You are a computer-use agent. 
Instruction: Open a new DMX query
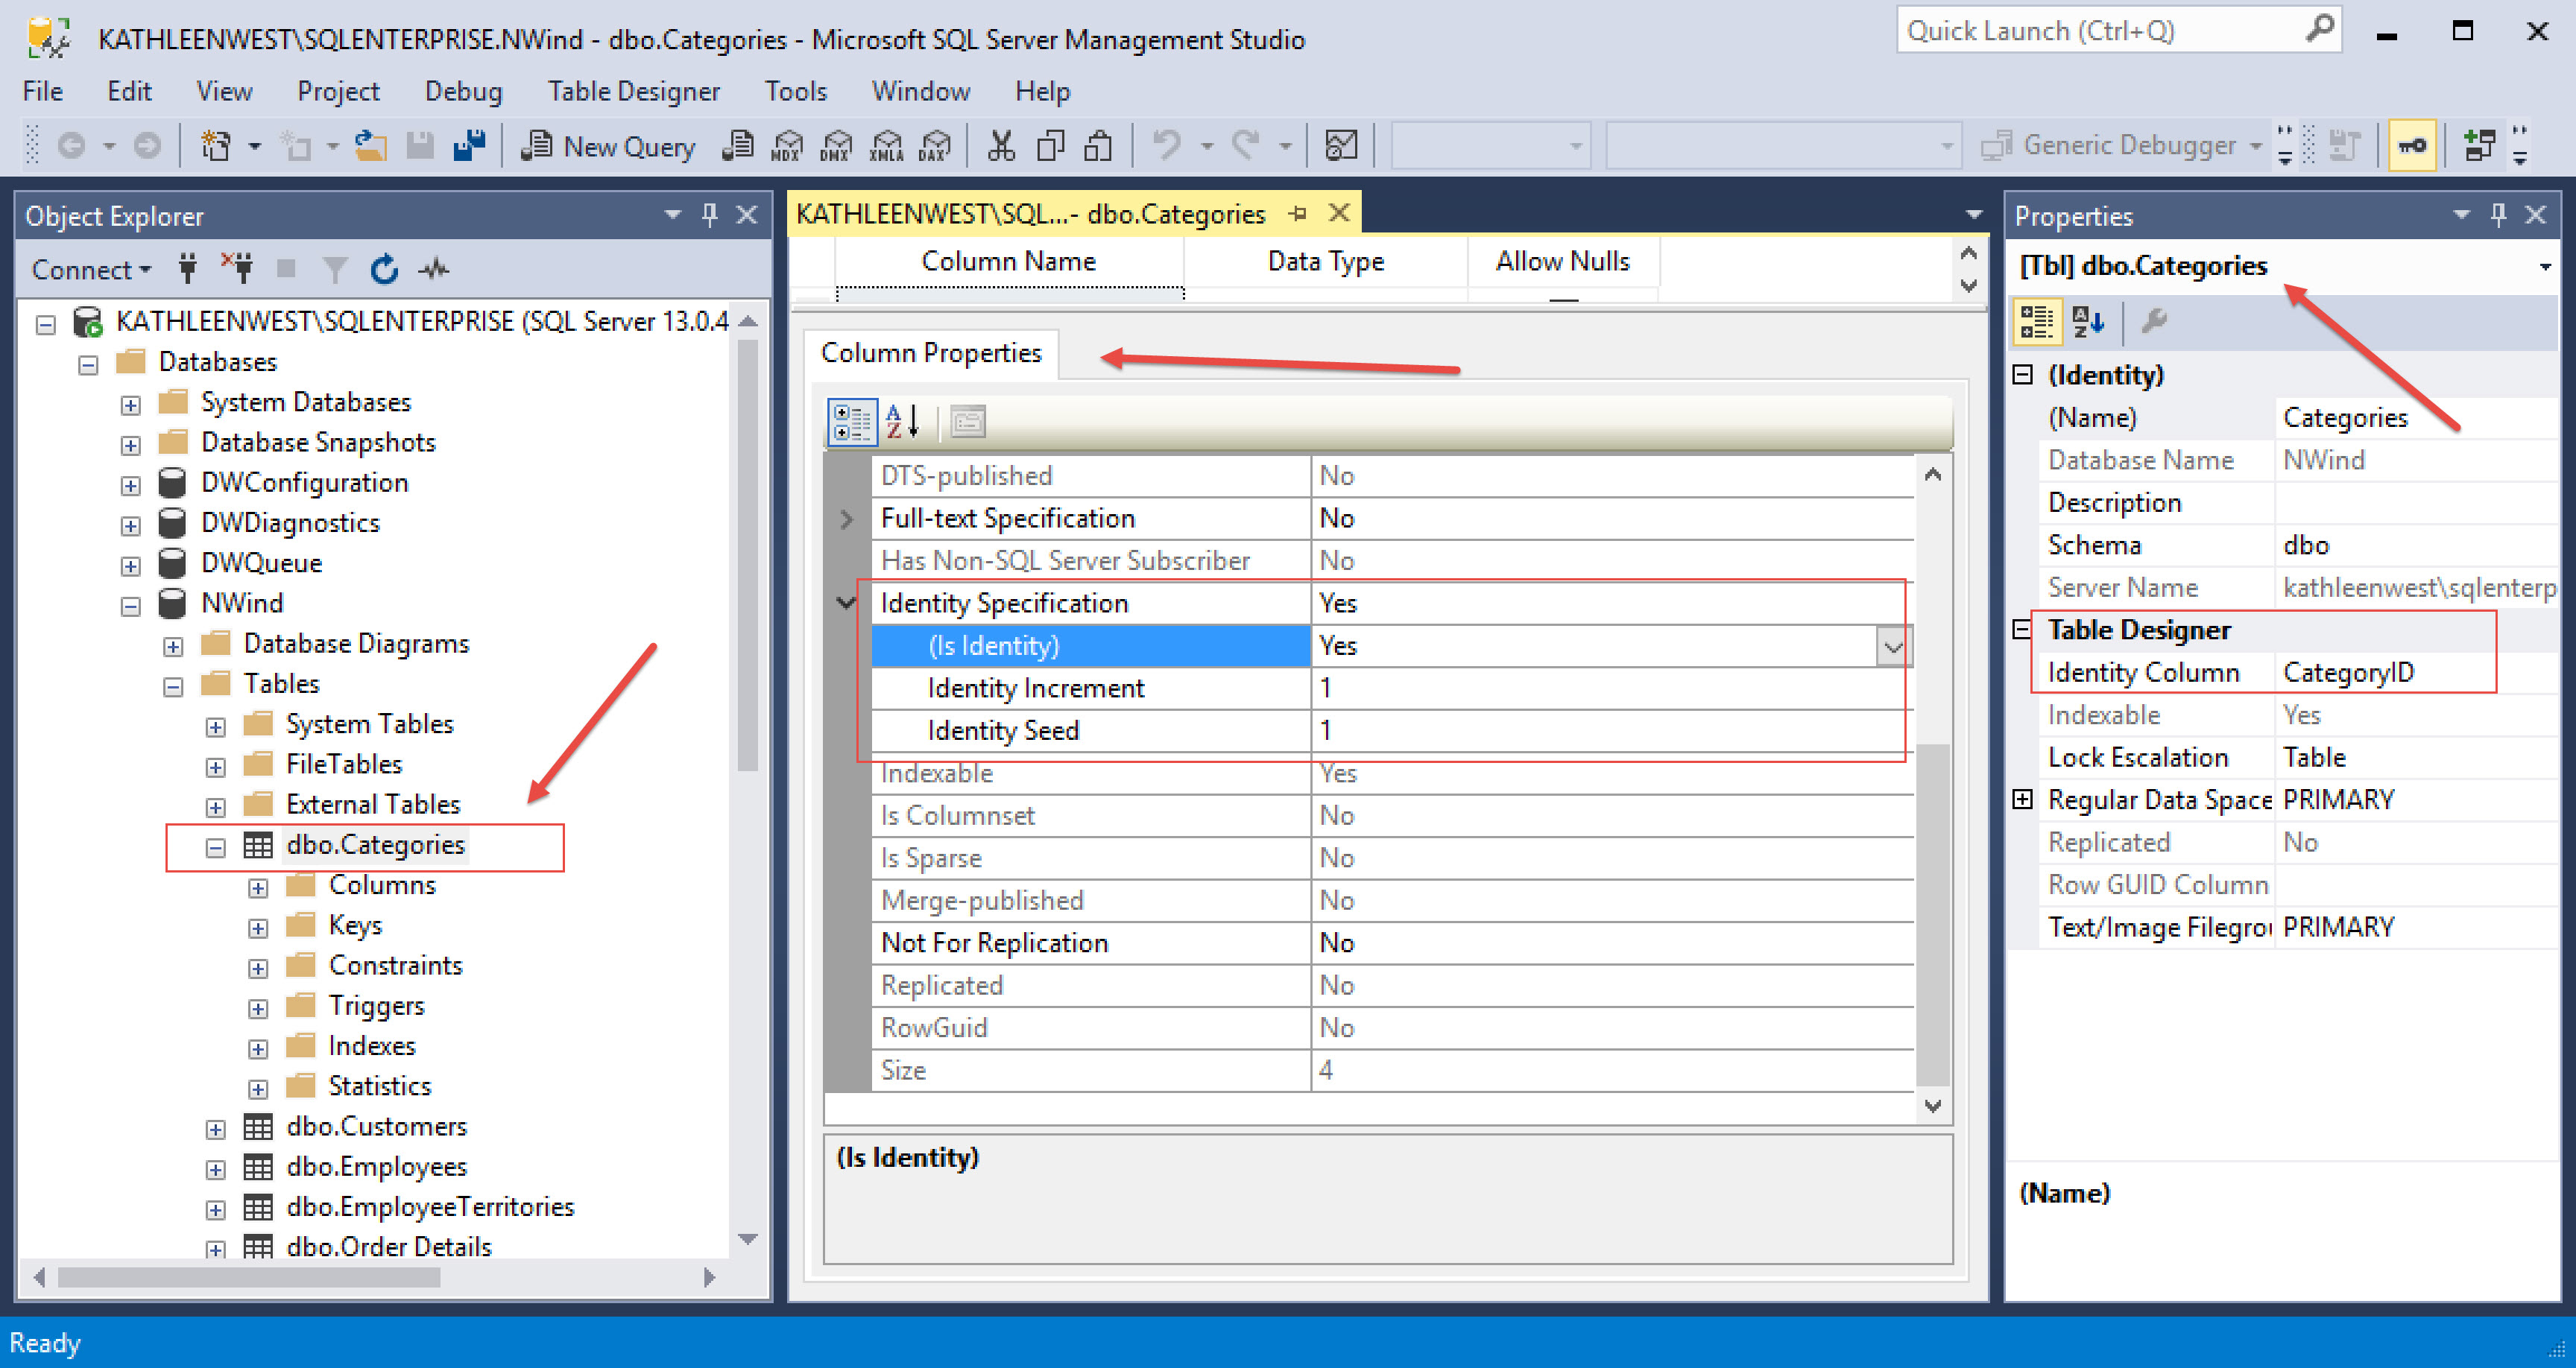tap(836, 146)
